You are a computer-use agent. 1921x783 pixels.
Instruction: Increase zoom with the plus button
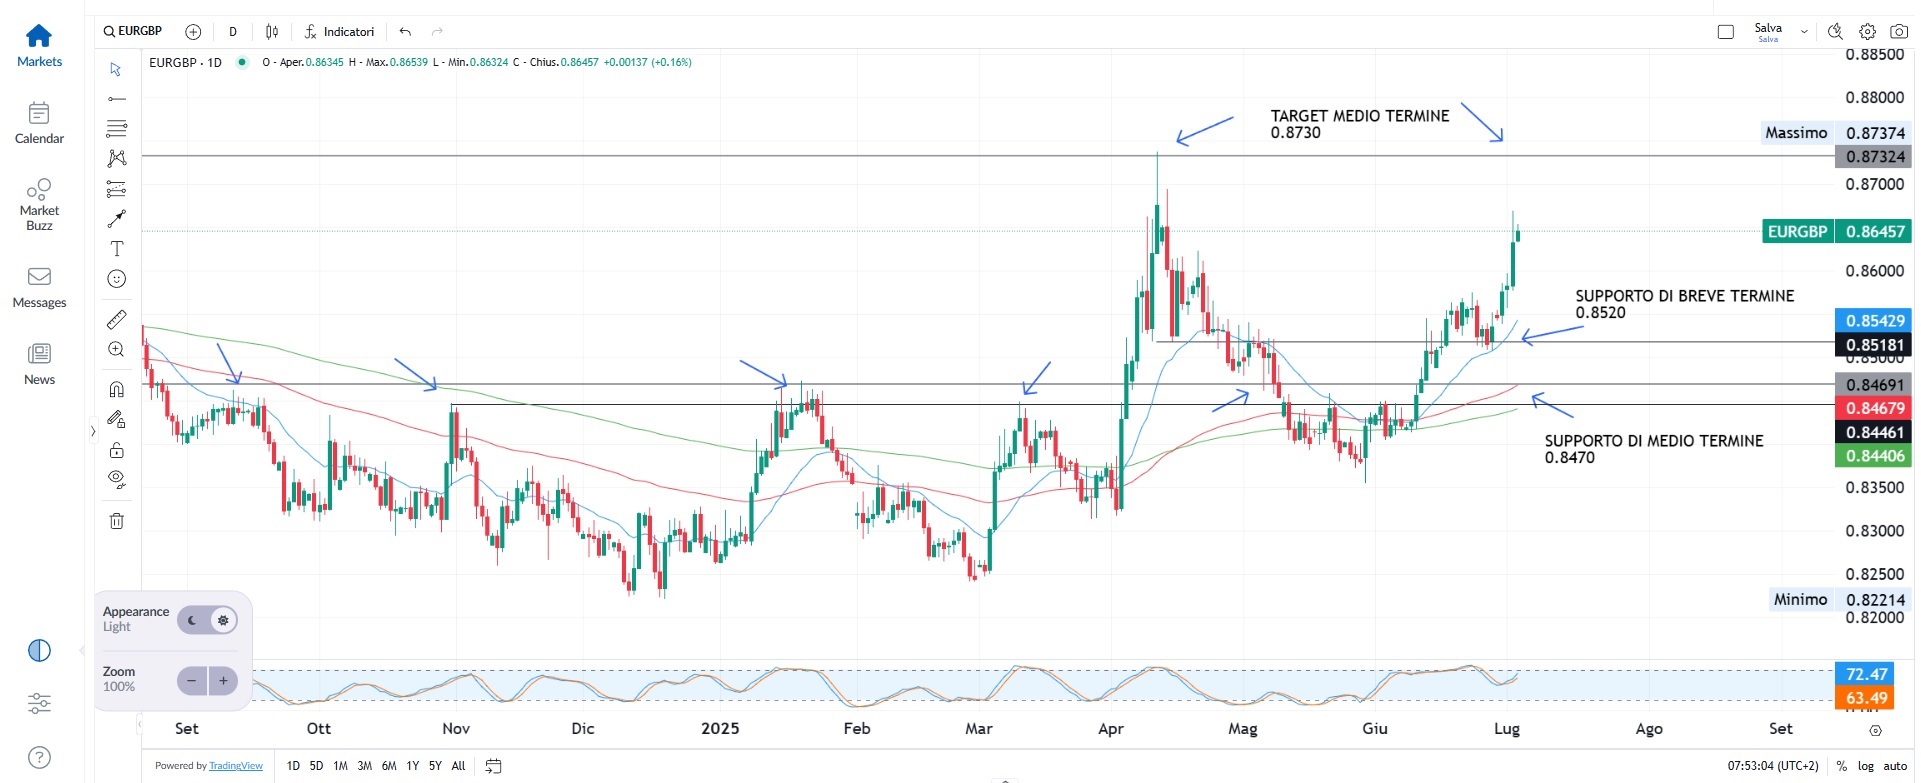[x=223, y=681]
